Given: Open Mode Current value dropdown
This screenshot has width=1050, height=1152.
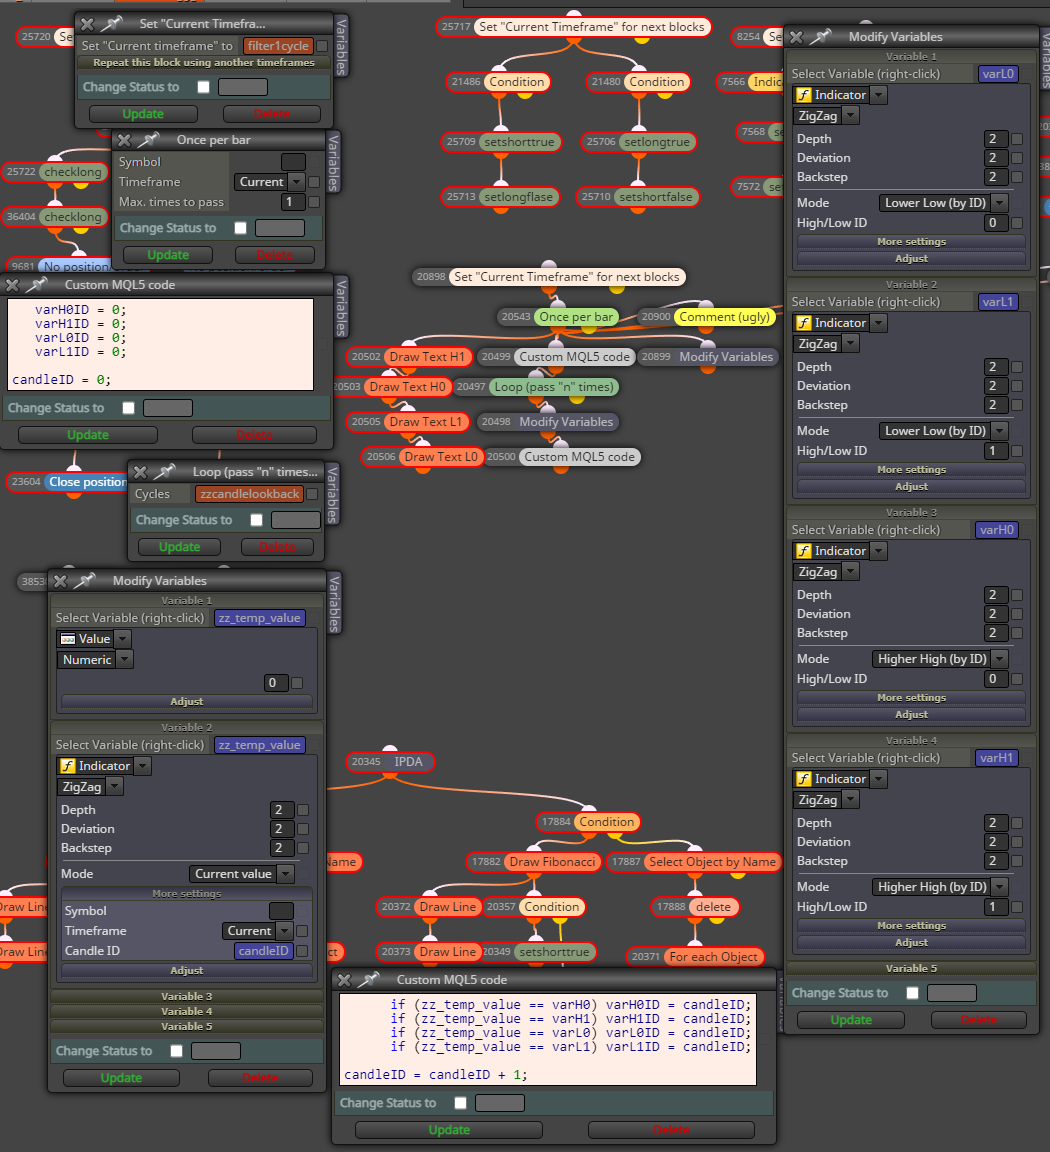Looking at the screenshot, I should point(242,874).
